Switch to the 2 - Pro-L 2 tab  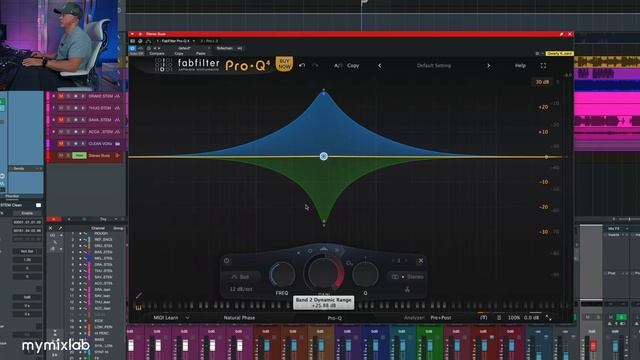(209, 41)
